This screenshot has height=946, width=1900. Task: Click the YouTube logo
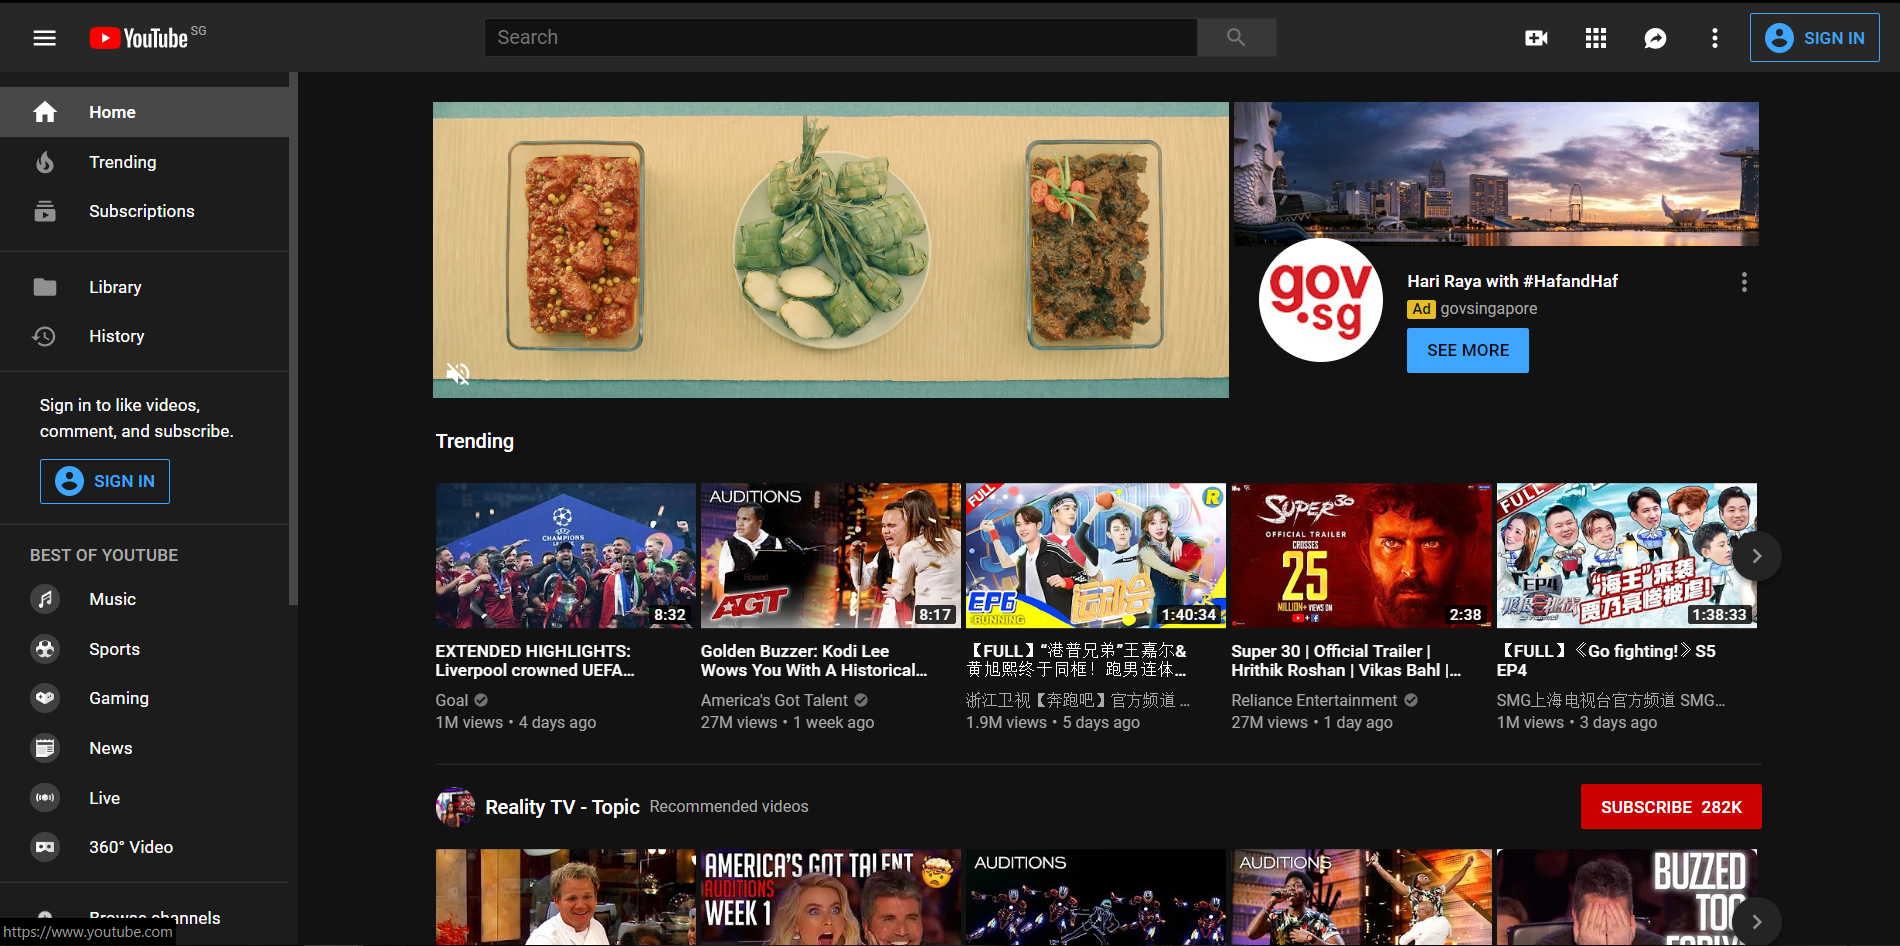(x=139, y=38)
